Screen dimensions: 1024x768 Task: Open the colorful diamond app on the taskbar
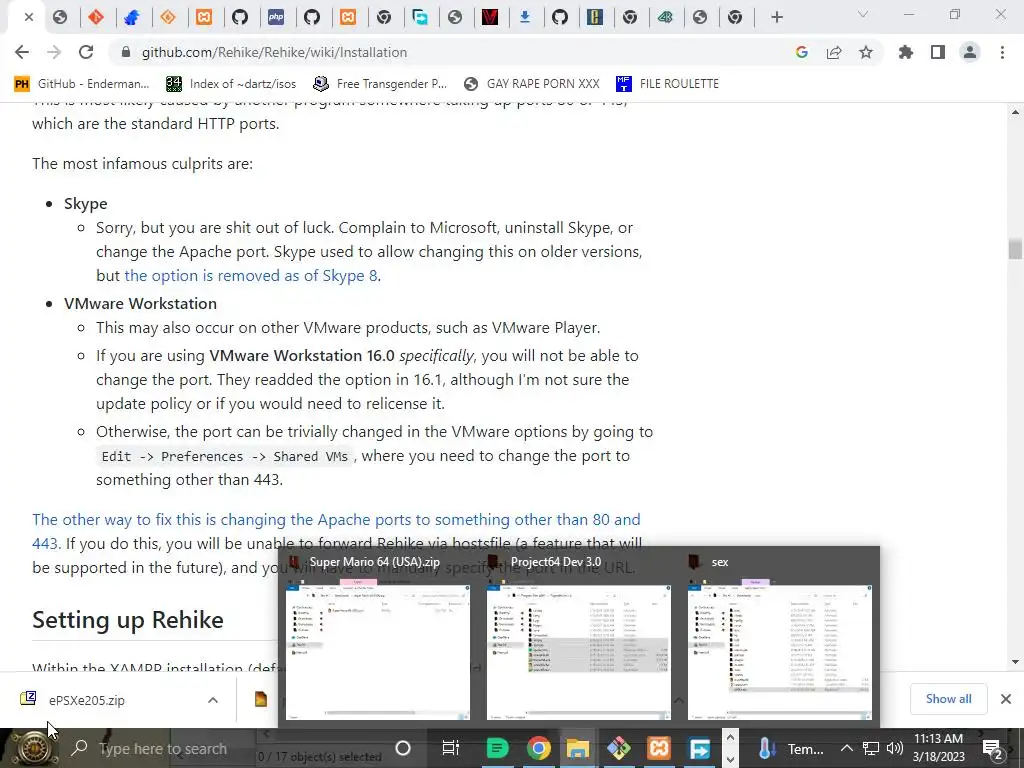(x=618, y=748)
